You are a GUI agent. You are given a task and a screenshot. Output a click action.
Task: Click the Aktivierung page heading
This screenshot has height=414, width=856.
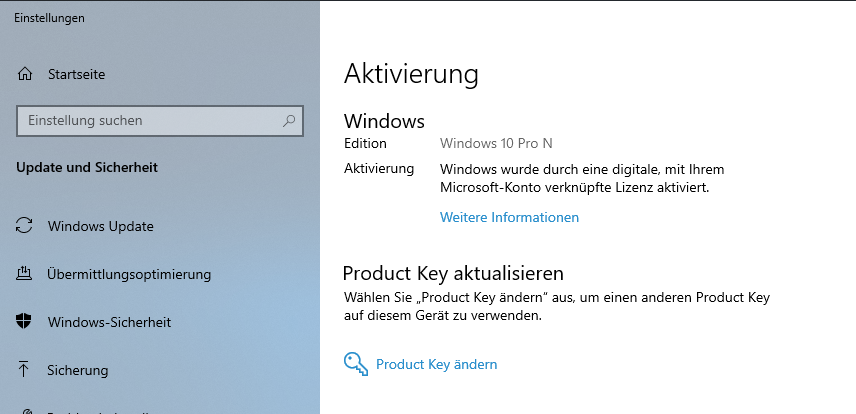point(411,74)
